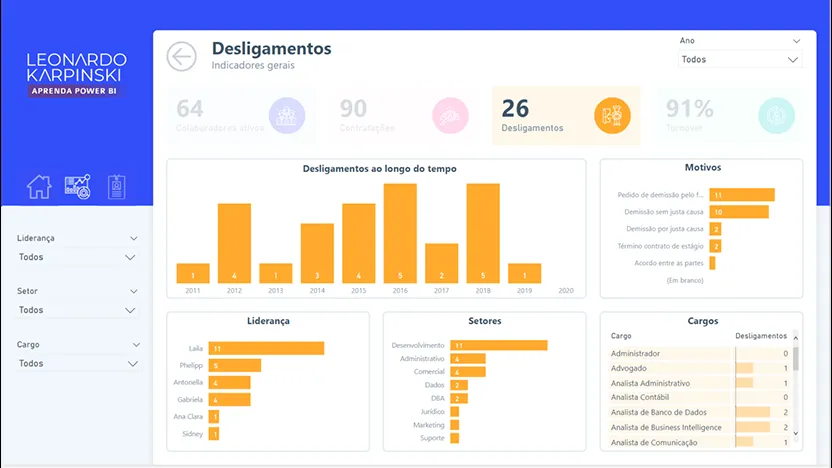Open the Setor Todos dropdown
The width and height of the screenshot is (832, 468).
coord(76,310)
